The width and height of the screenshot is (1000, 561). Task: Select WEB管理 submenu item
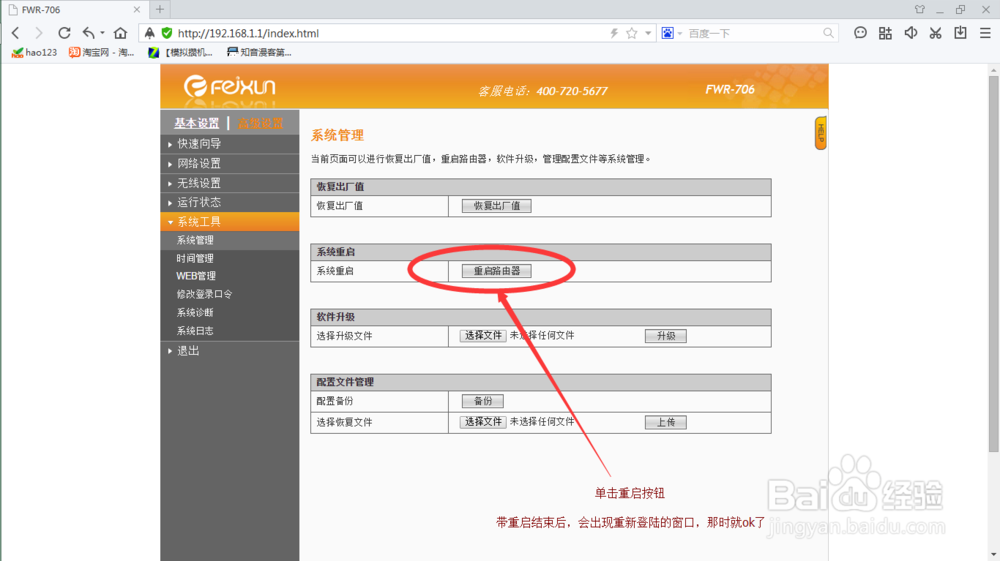pyautogui.click(x=196, y=276)
